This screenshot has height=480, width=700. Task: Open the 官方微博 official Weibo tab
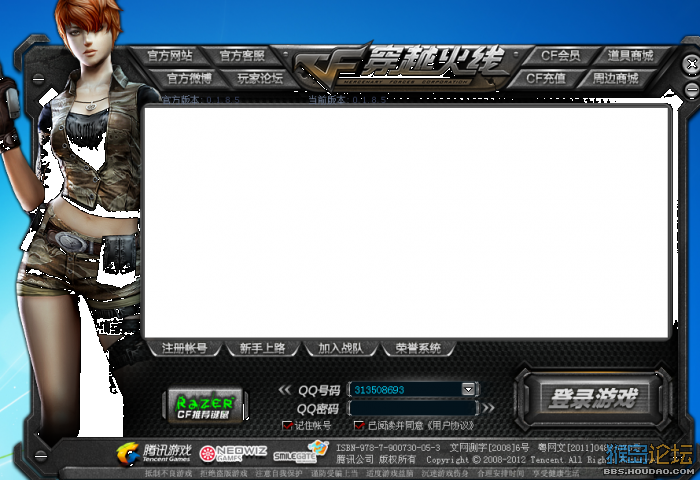click(x=188, y=78)
